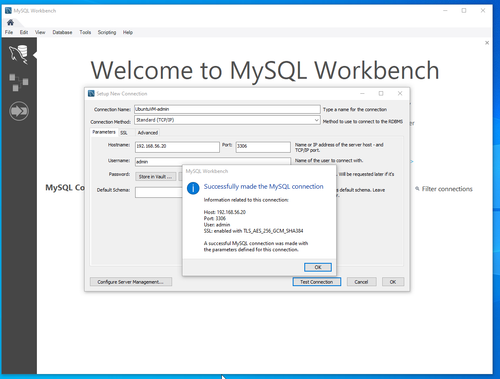Image resolution: width=500 pixels, height=379 pixels.
Task: Click 'Successfully made the MySQL connection' heading
Action: point(263,186)
